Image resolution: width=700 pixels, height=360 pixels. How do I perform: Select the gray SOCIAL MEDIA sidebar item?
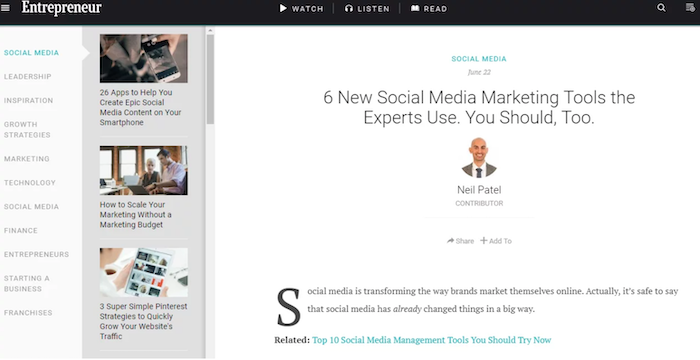click(31, 207)
